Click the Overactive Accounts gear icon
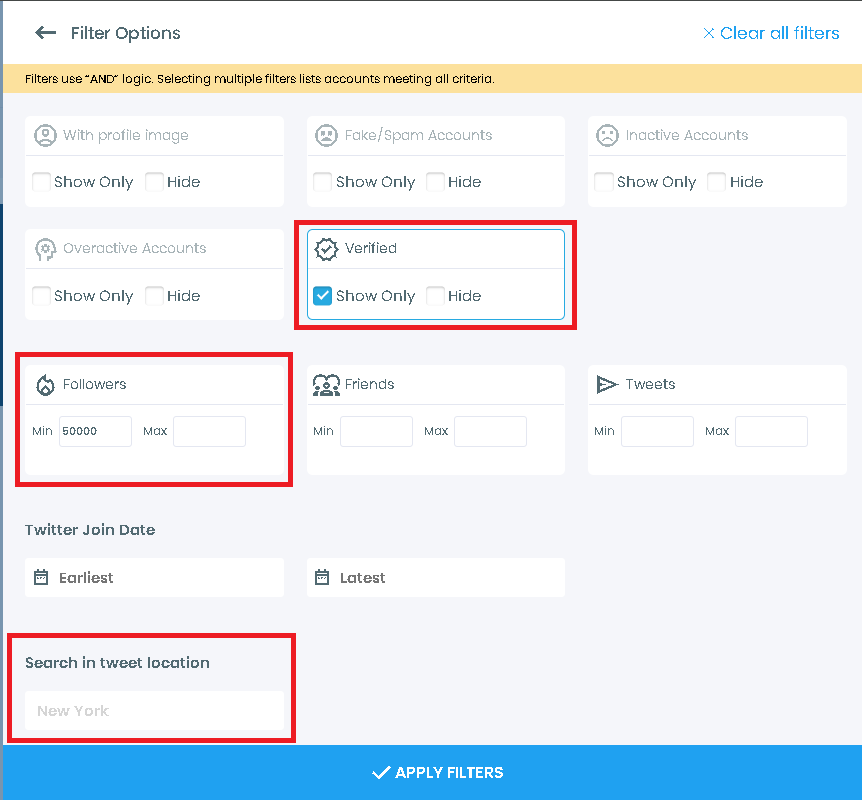This screenshot has height=800, width=862. click(47, 248)
